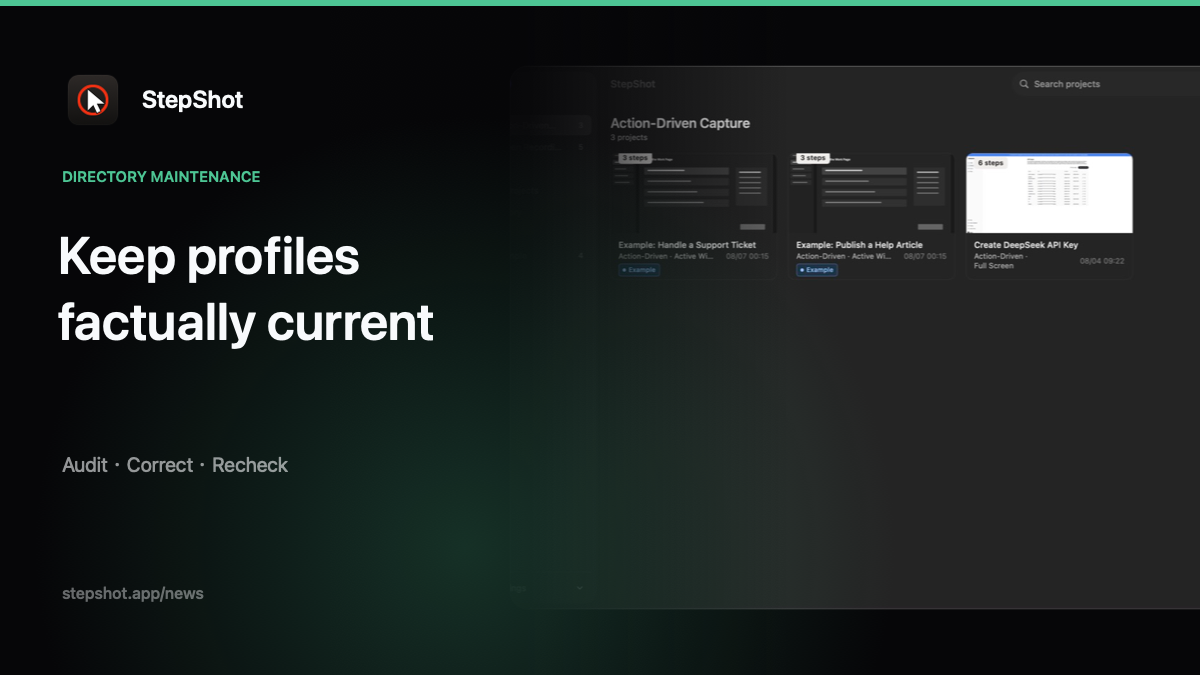Click the 'DIRECTORY MAINTENANCE' label
The image size is (1200, 675).
click(161, 177)
